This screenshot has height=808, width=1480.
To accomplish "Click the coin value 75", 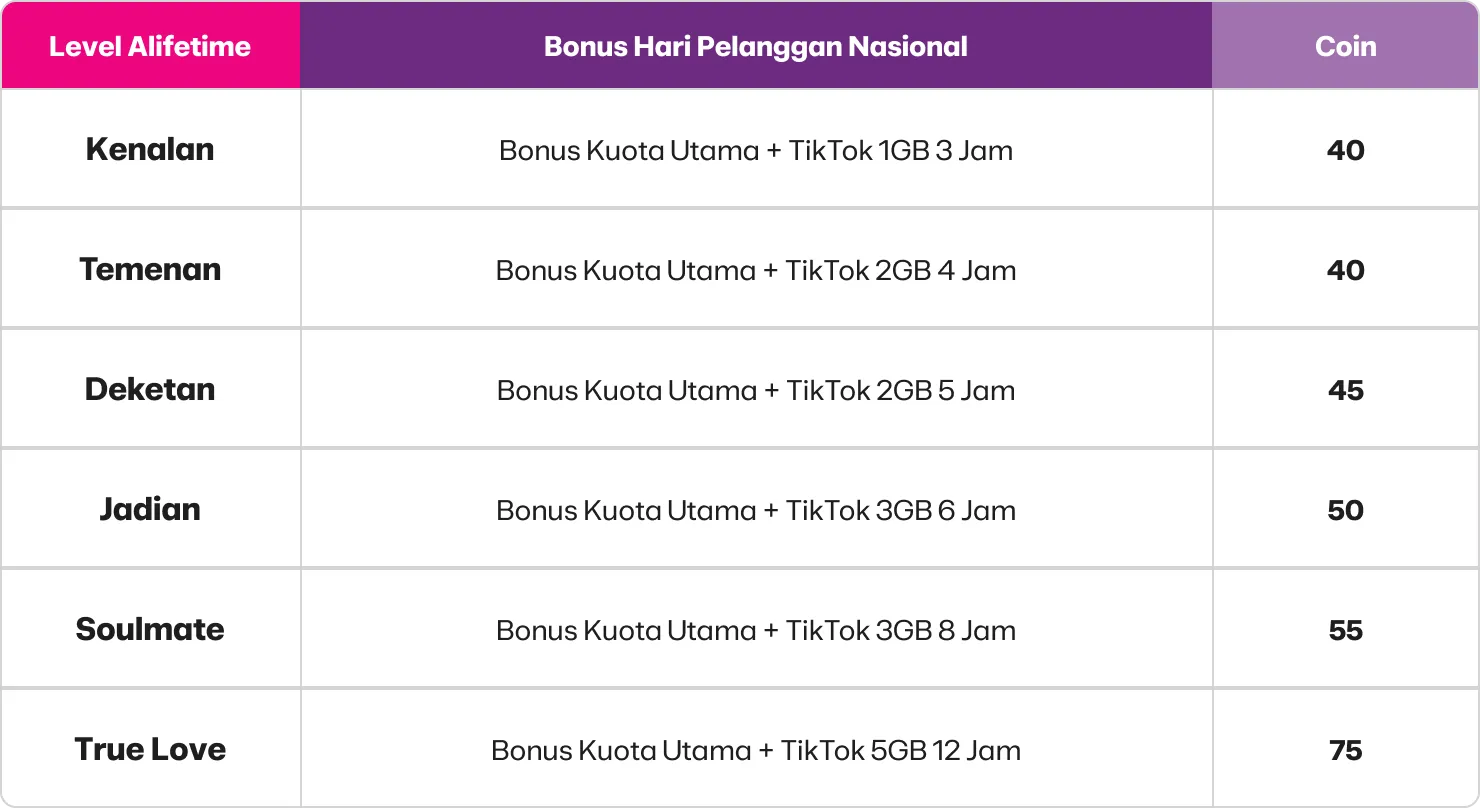I will coord(1346,750).
